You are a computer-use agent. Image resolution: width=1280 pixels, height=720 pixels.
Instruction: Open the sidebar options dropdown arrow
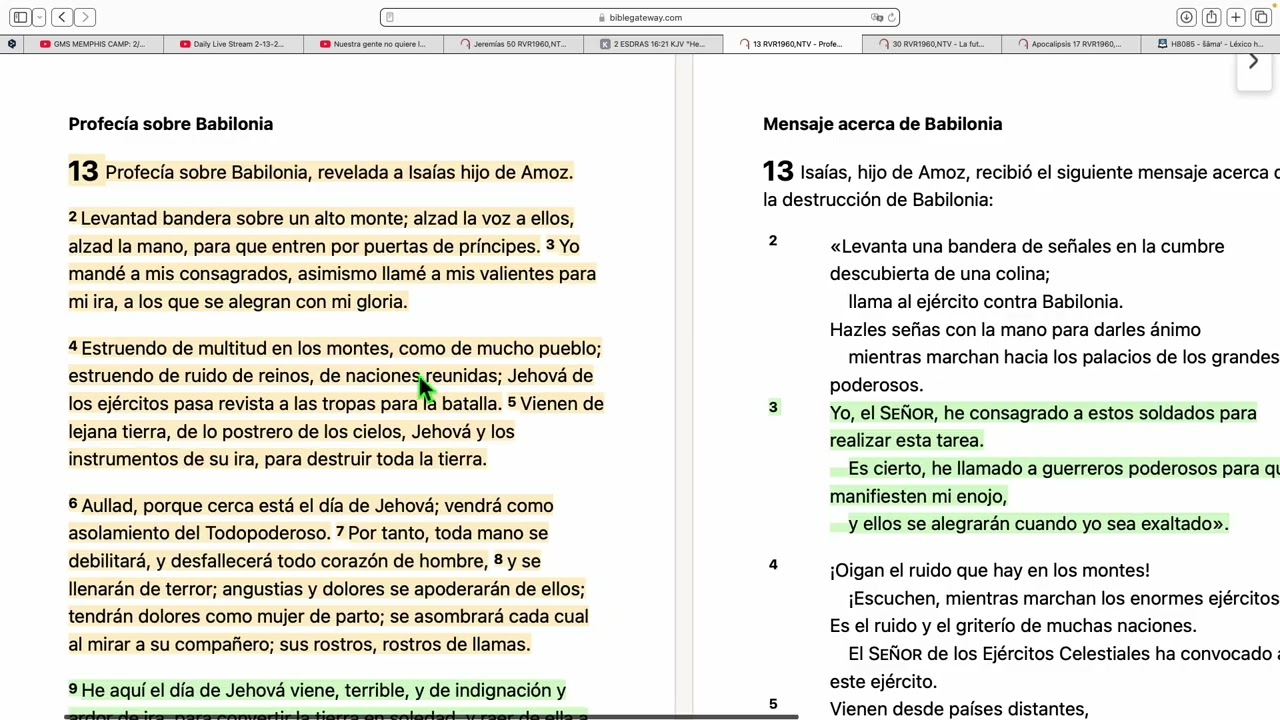tap(39, 17)
